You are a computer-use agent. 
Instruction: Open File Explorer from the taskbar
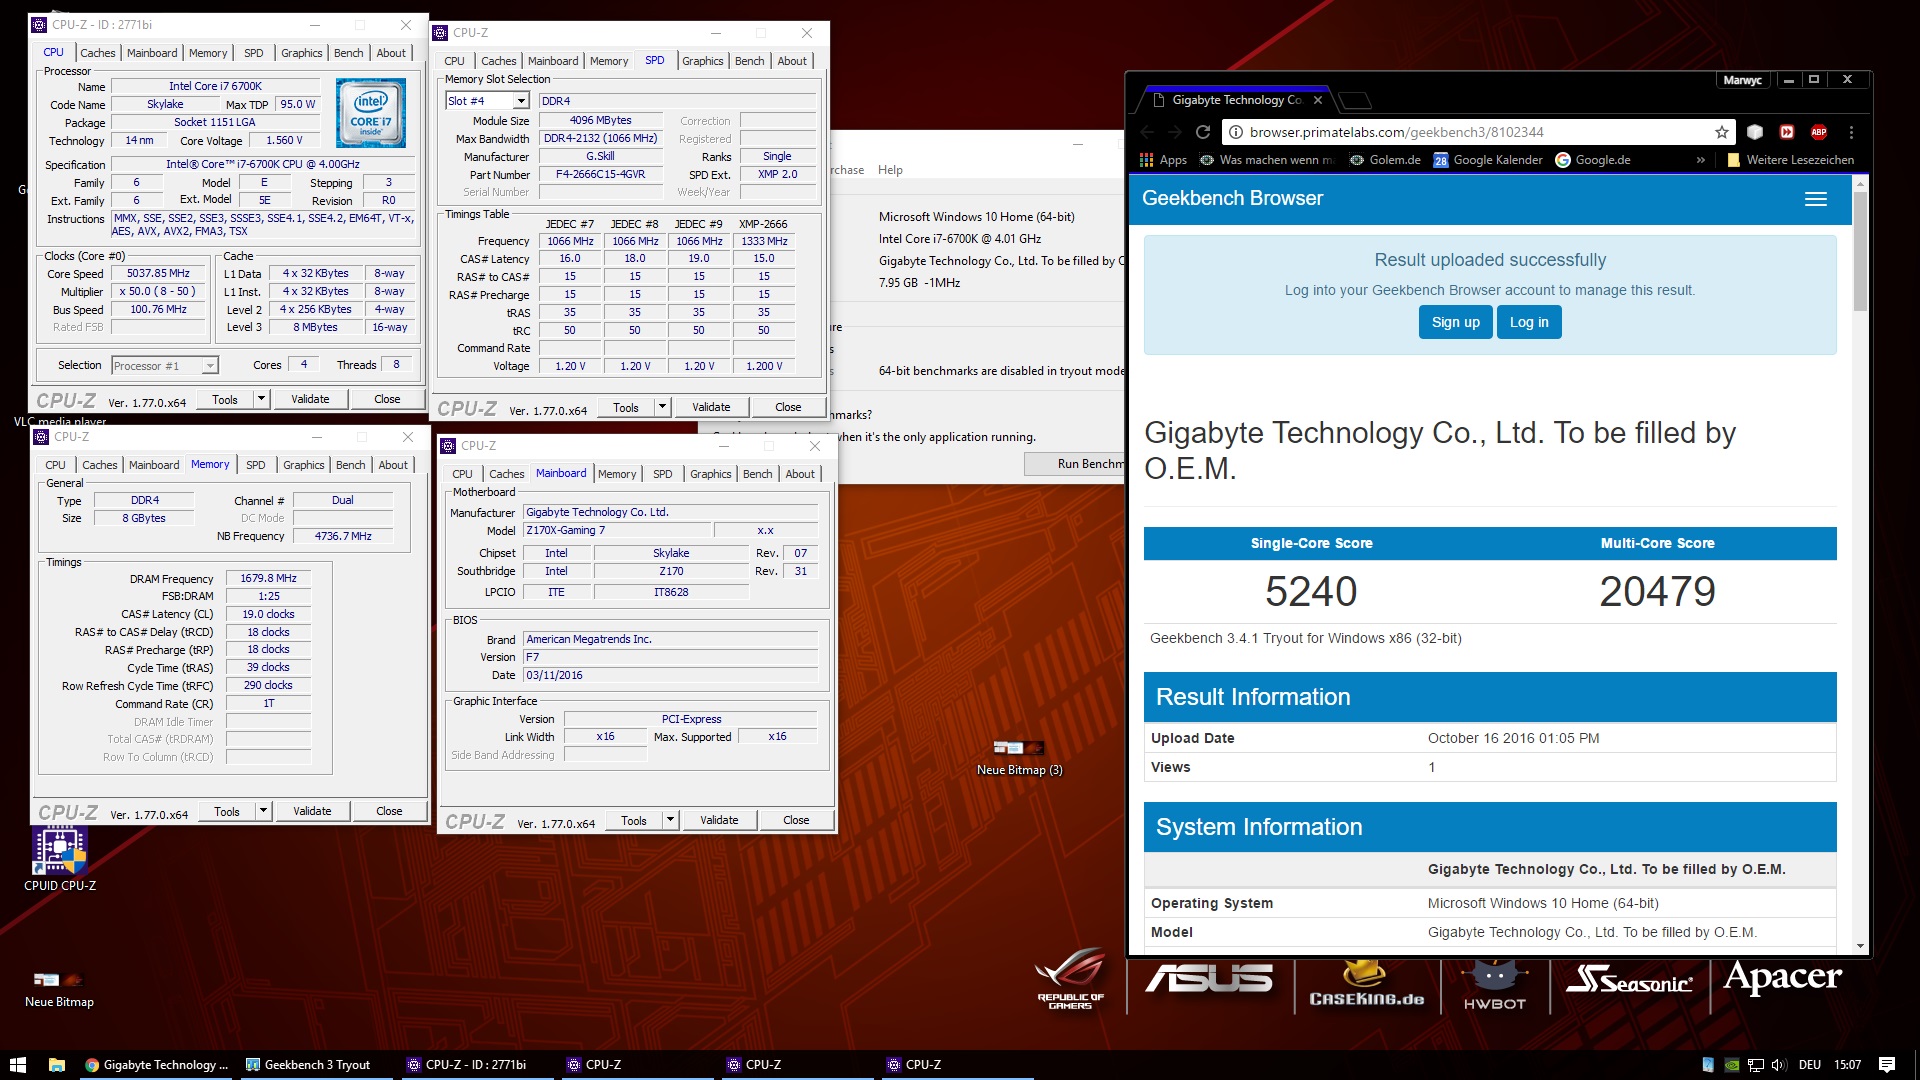point(56,1065)
